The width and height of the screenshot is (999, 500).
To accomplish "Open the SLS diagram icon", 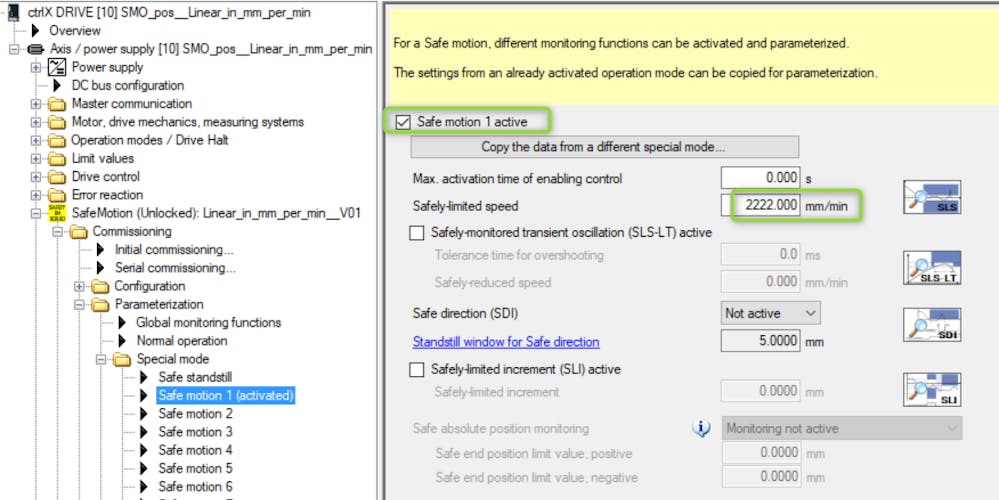I will pyautogui.click(x=931, y=197).
